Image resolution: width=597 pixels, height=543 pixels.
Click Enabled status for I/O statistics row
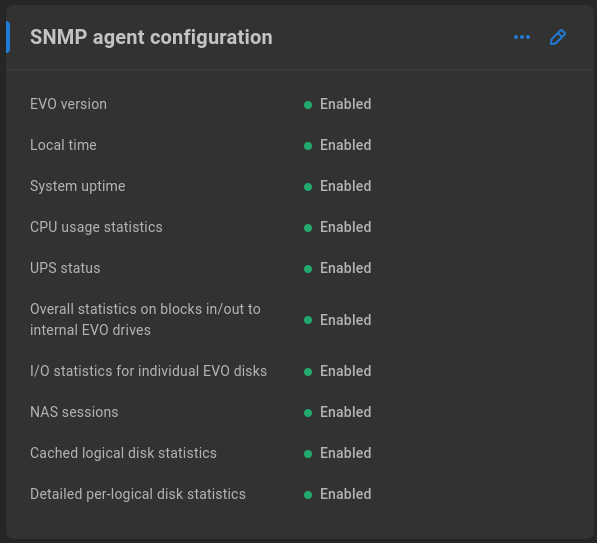337,371
